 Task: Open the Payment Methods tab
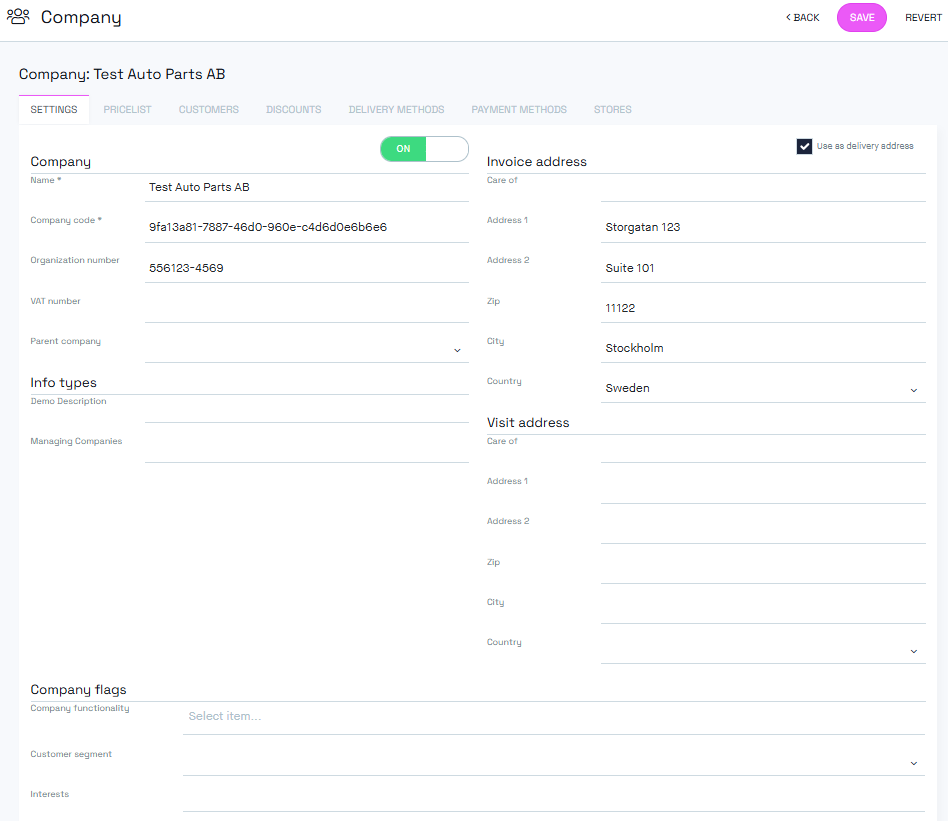pos(518,110)
